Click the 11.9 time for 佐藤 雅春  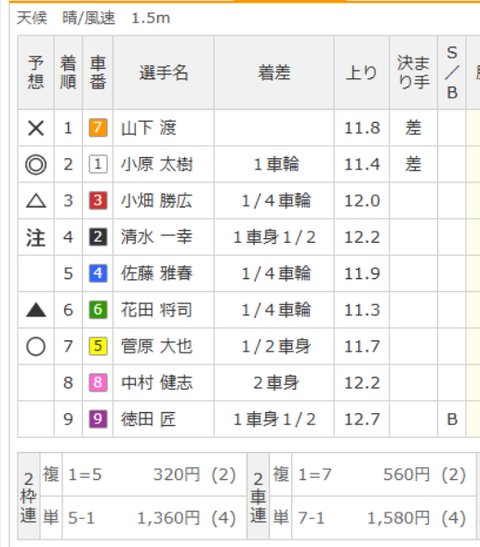(x=362, y=274)
